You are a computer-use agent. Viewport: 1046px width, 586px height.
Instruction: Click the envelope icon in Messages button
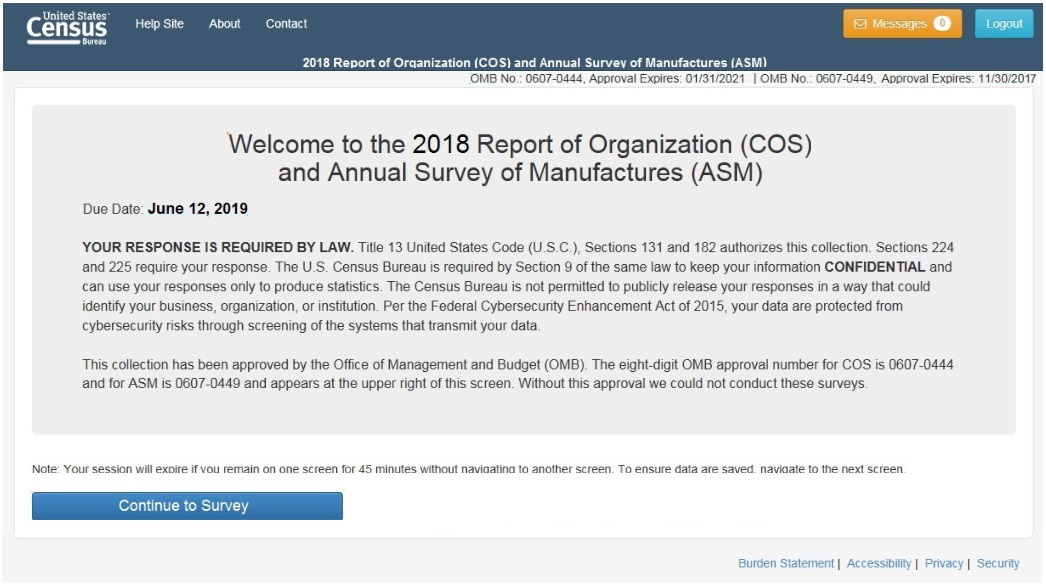click(860, 24)
